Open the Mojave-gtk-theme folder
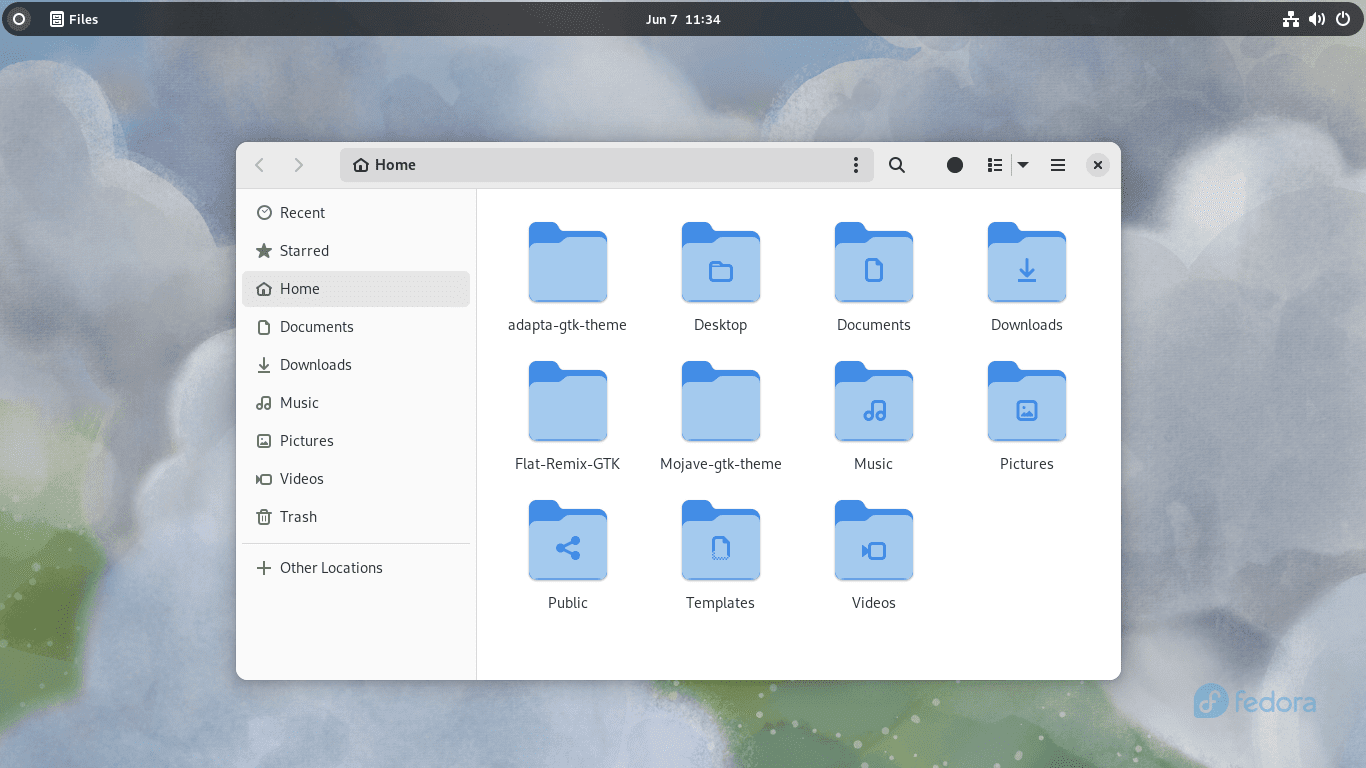 [x=720, y=402]
